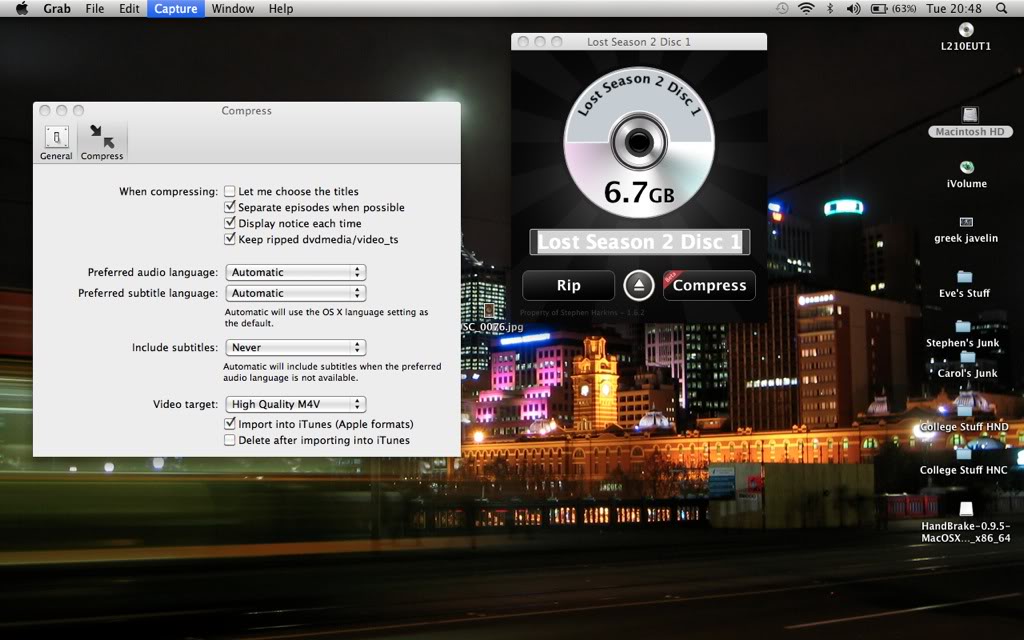The height and width of the screenshot is (640, 1024).
Task: Open the volume control icon
Action: [853, 8]
